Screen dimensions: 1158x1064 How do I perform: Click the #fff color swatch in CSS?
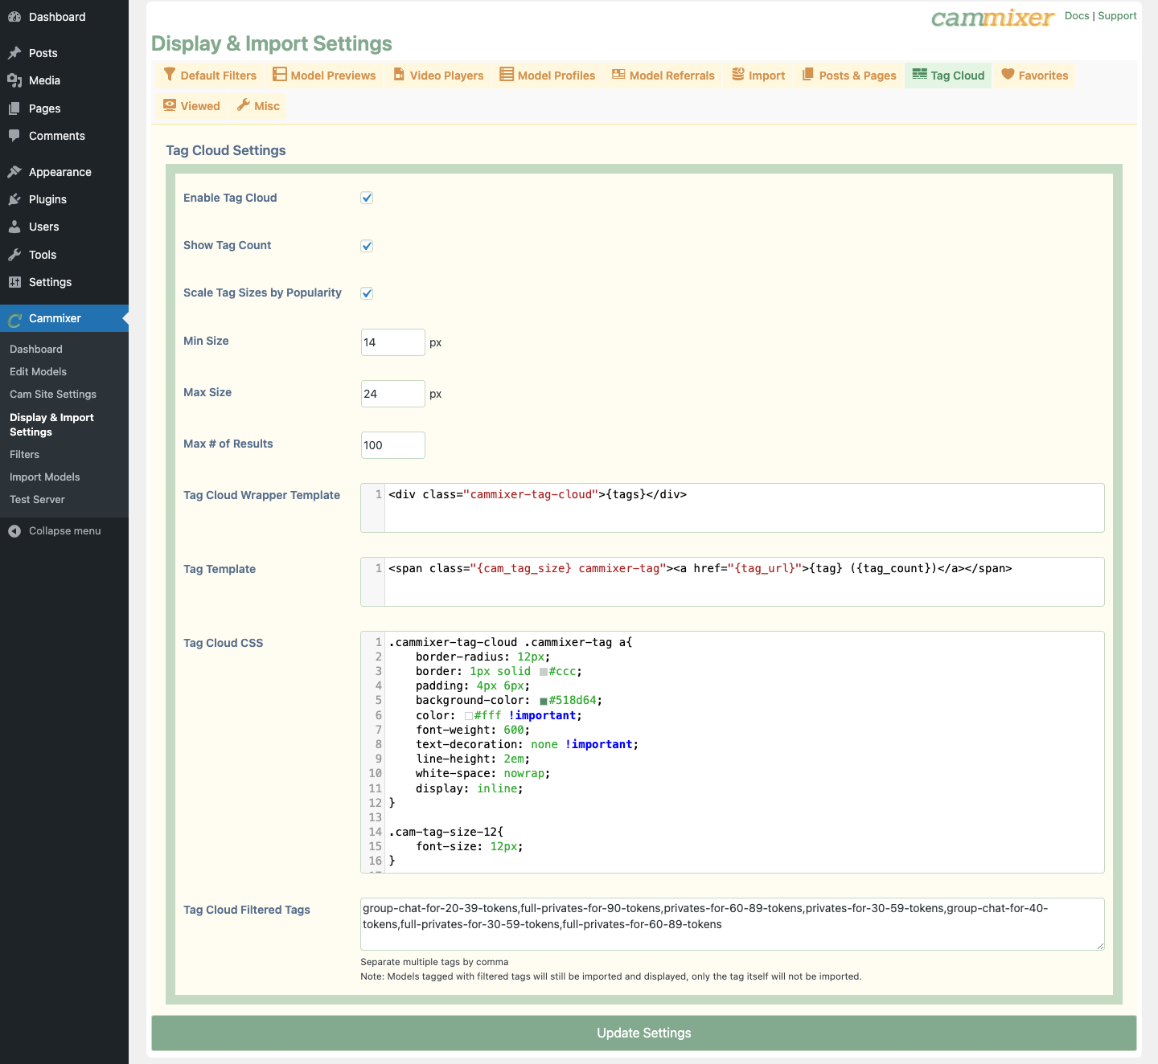point(468,715)
